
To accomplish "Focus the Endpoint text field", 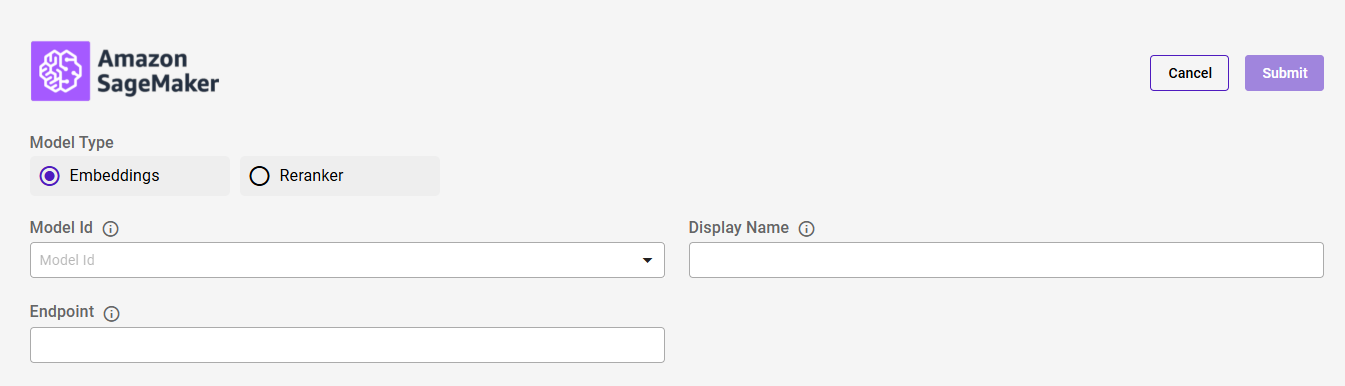I will pyautogui.click(x=347, y=345).
